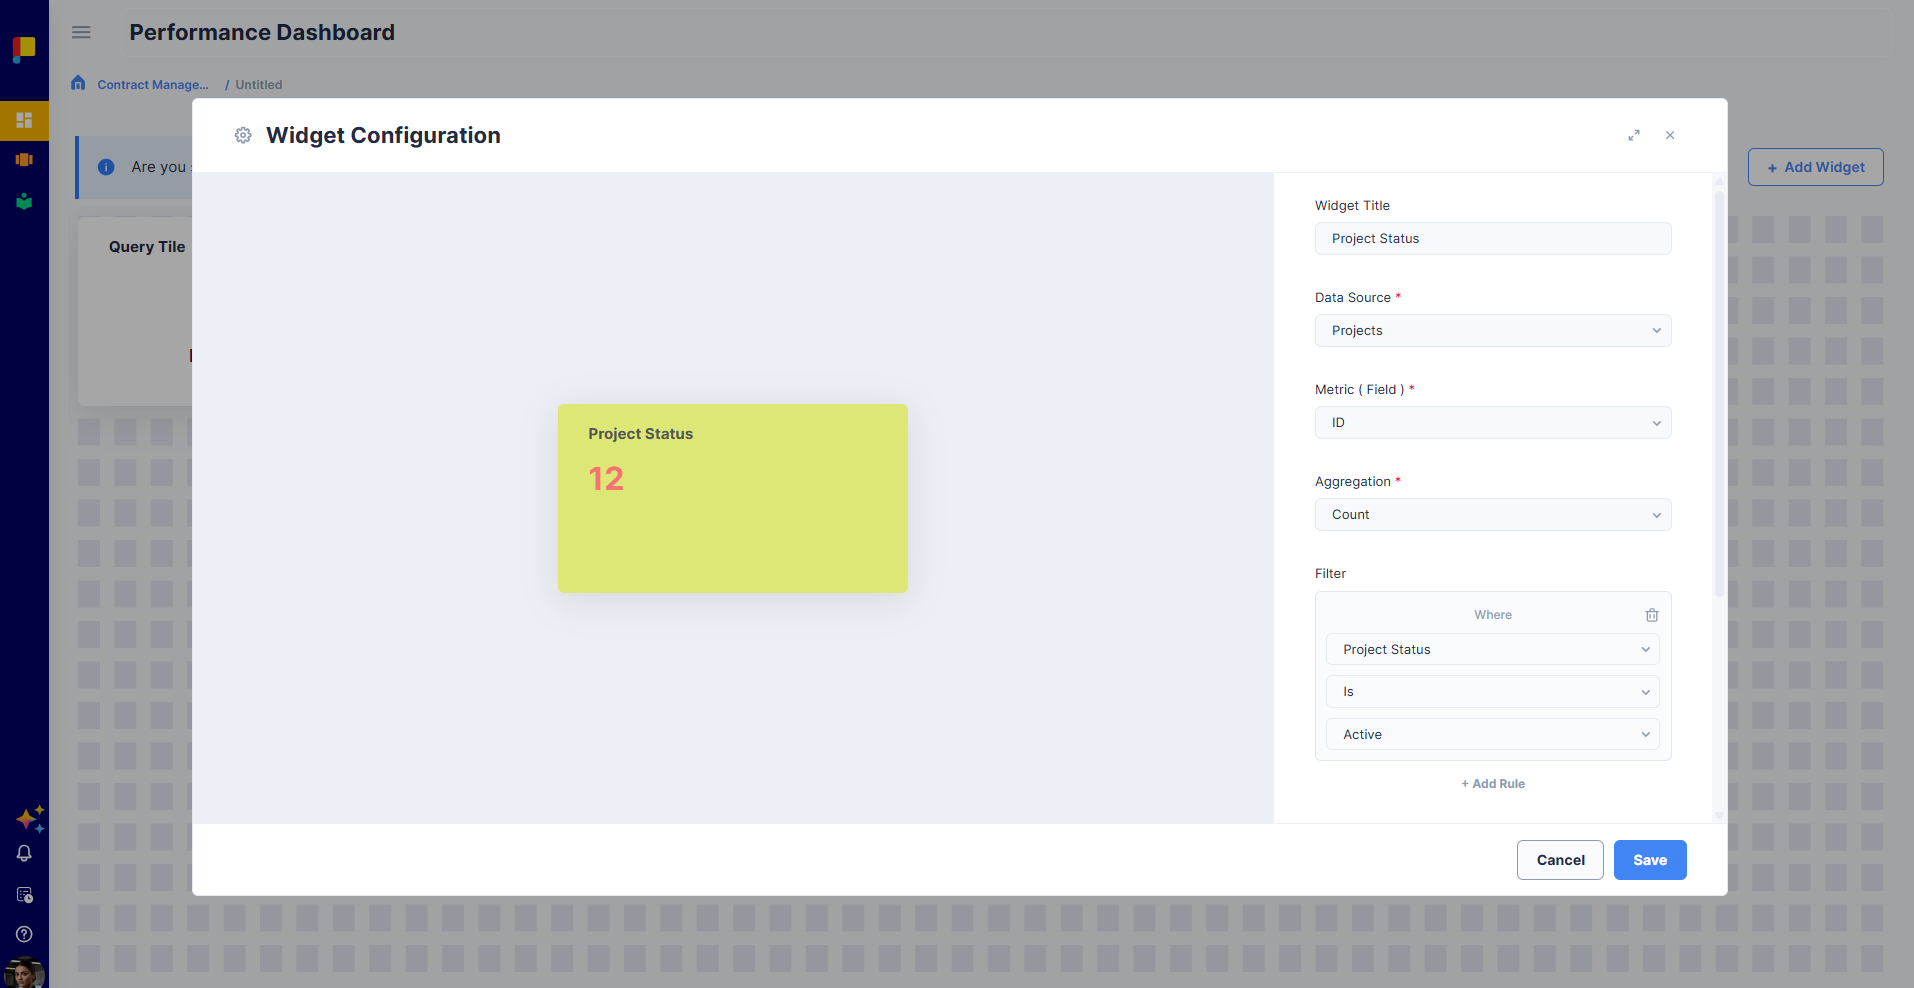Open the Aggregation Count dropdown
This screenshot has height=988, width=1914.
coord(1493,515)
